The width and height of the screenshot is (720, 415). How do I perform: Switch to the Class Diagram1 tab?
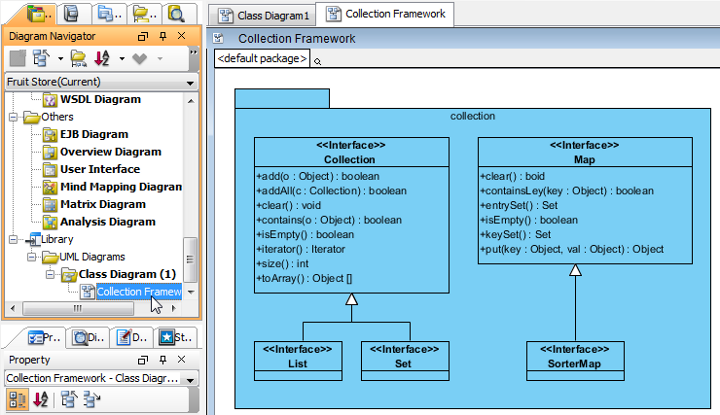point(263,16)
